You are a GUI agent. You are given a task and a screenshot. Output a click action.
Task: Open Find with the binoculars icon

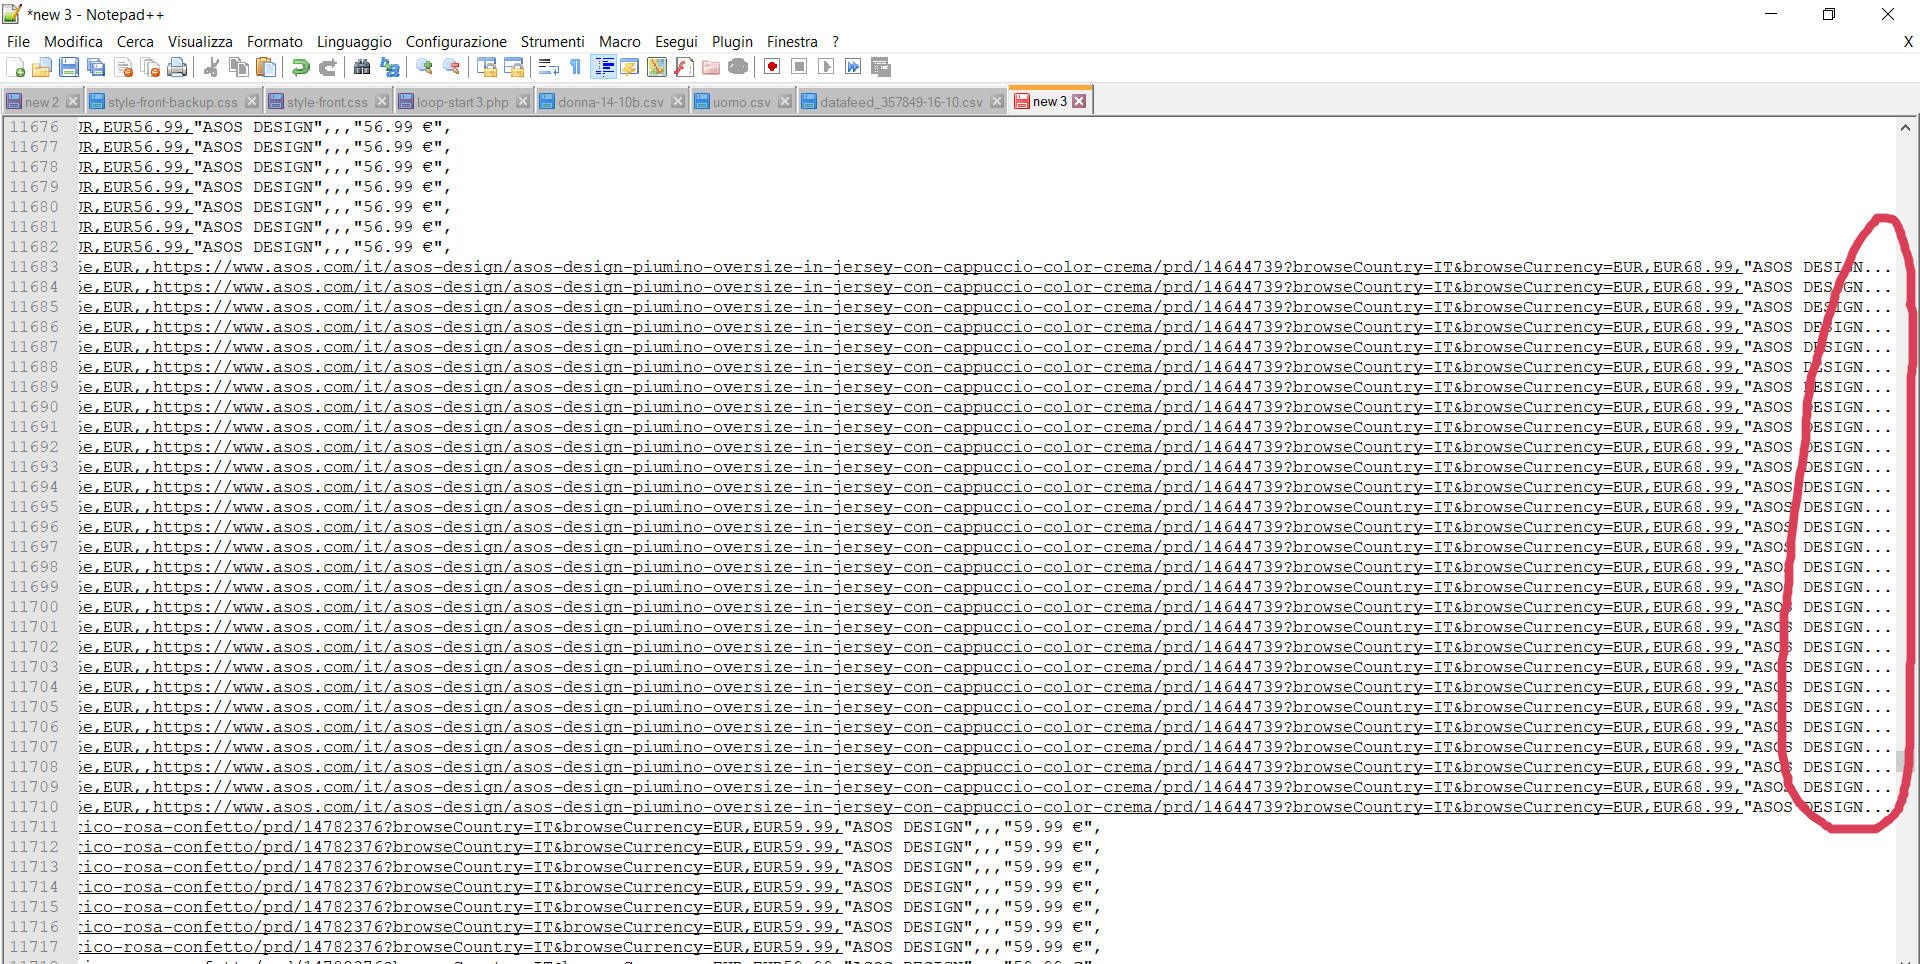tap(362, 67)
